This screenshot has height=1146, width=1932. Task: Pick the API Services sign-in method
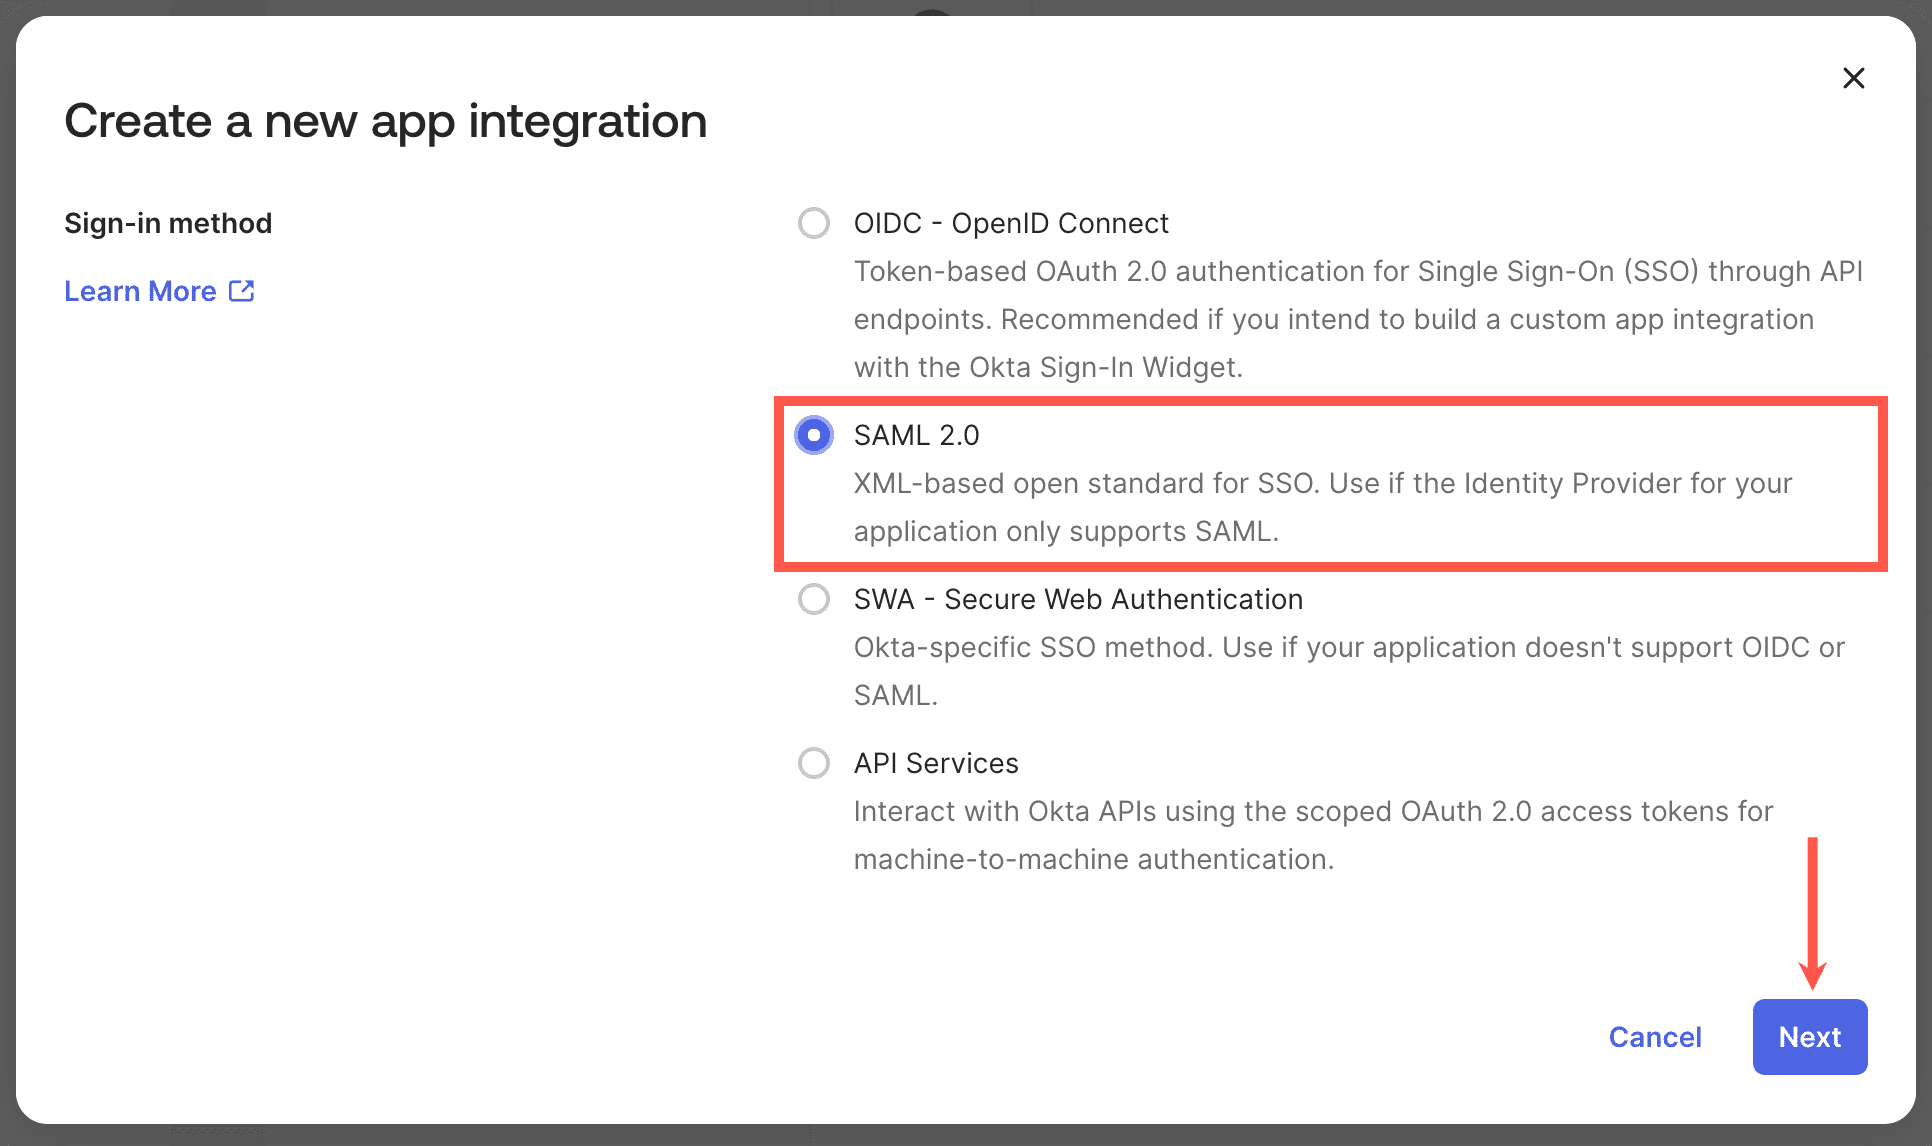pyautogui.click(x=813, y=763)
